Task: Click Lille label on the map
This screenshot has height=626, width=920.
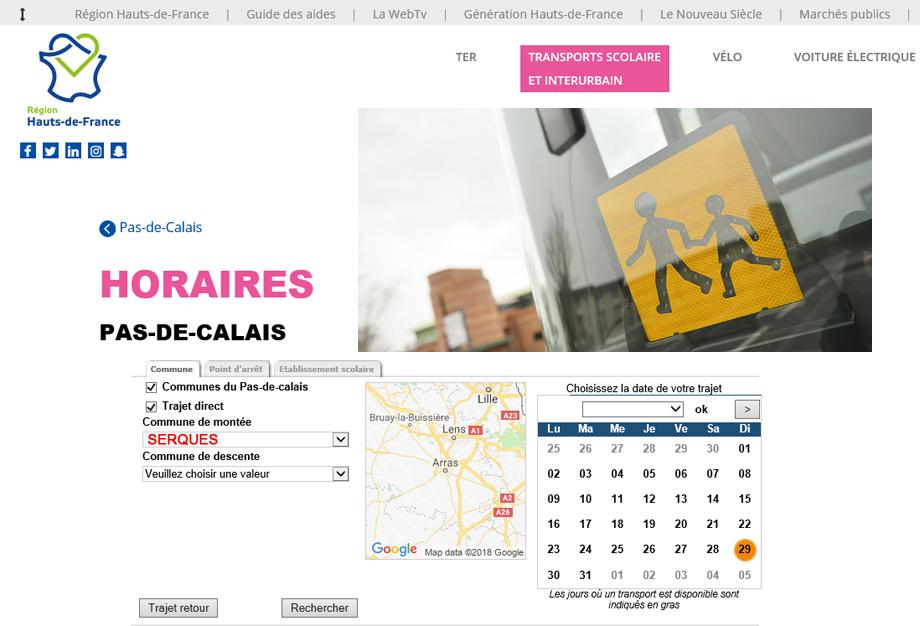Action: coord(488,399)
